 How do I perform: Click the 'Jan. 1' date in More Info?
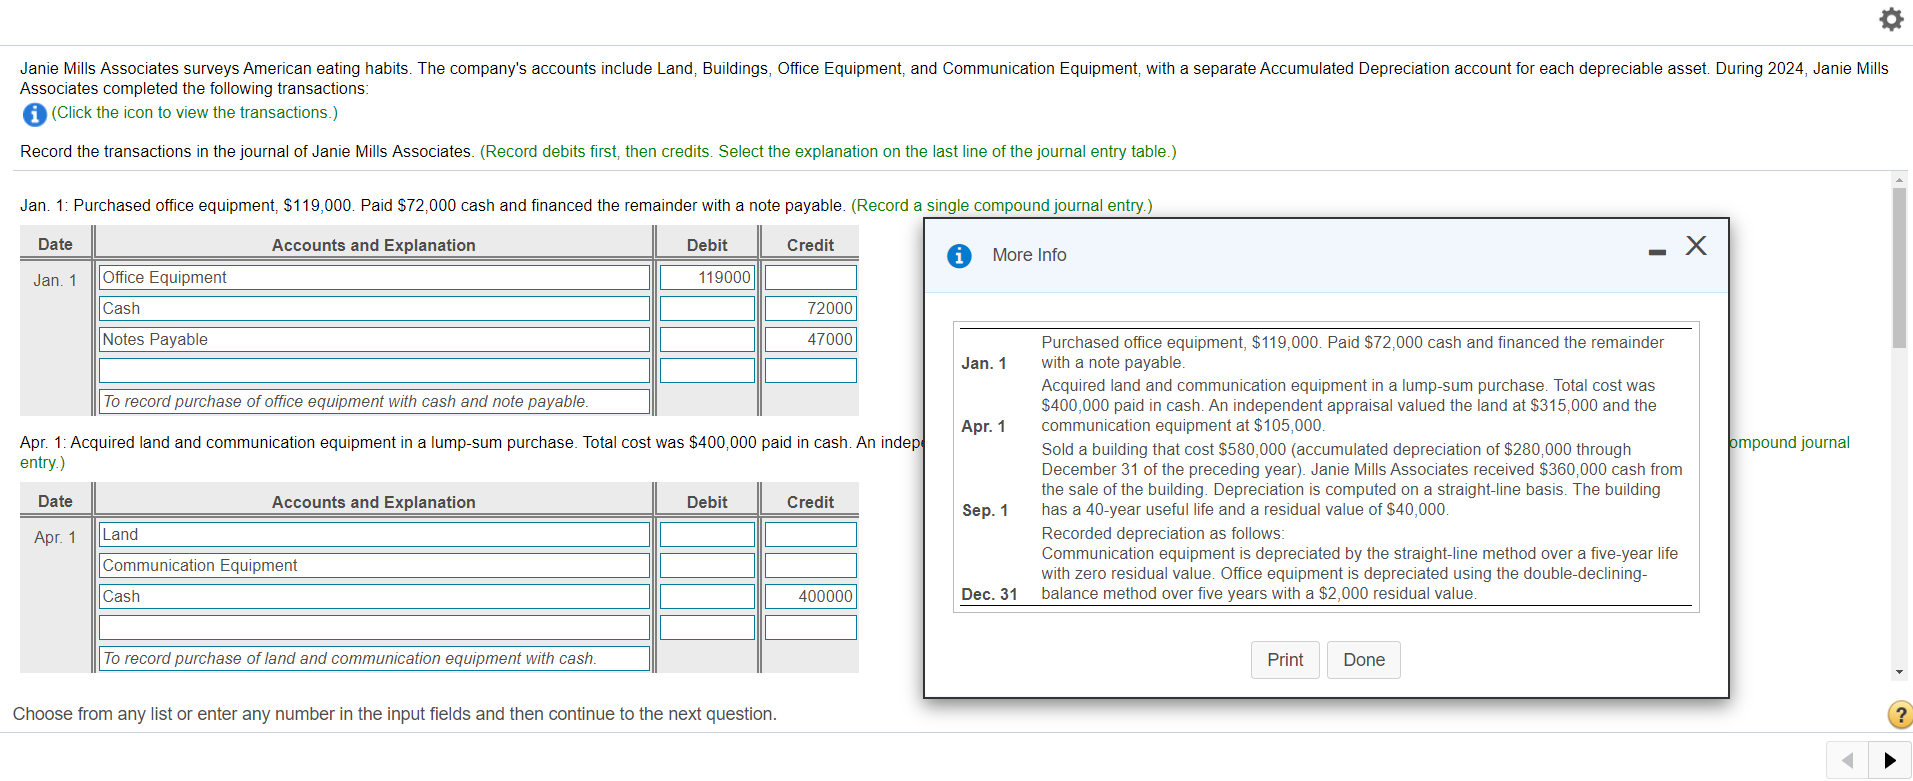tap(984, 363)
